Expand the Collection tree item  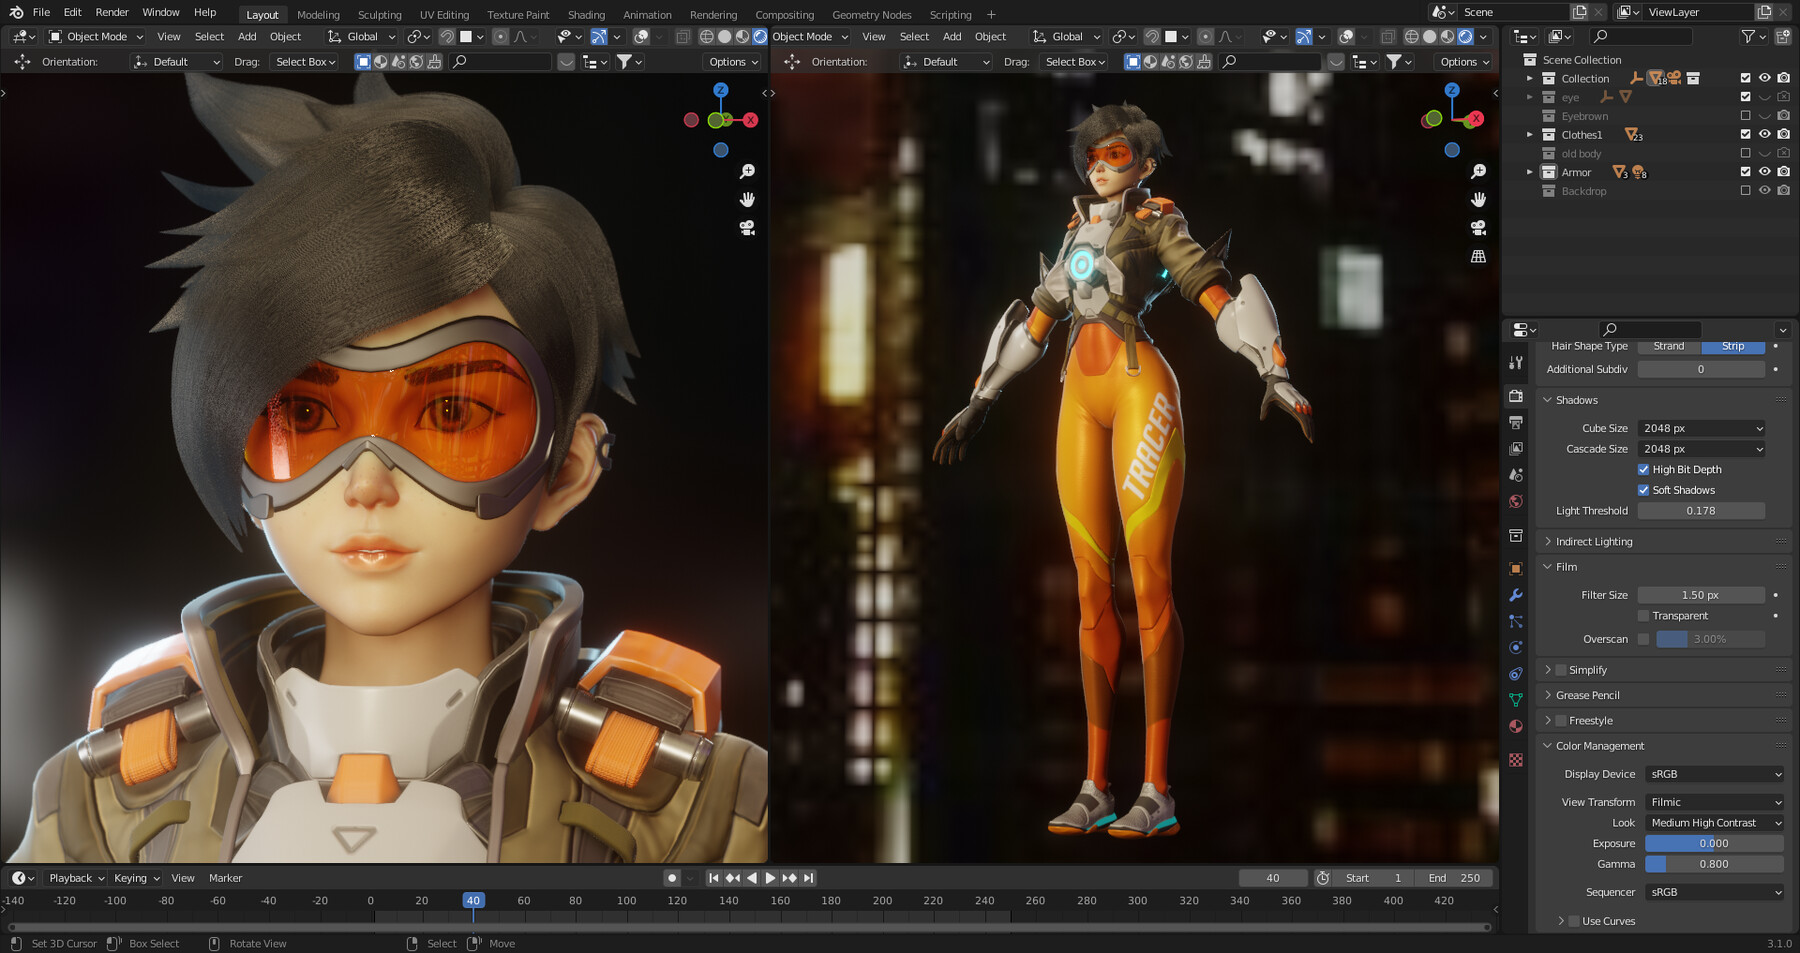point(1529,78)
